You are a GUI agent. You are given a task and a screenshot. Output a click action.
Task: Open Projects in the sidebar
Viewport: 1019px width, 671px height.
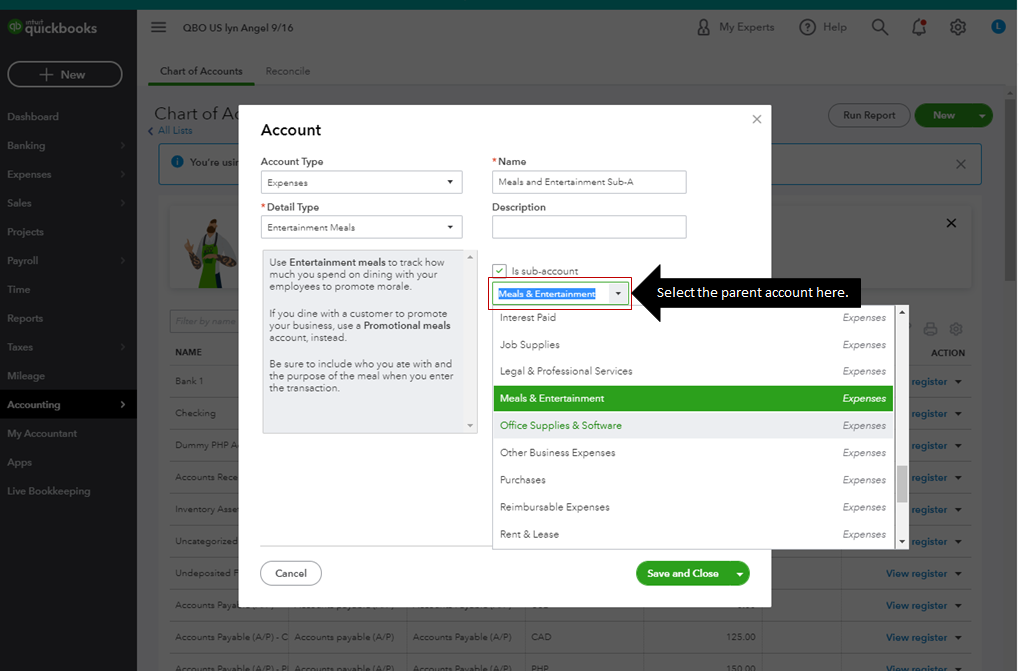[25, 232]
